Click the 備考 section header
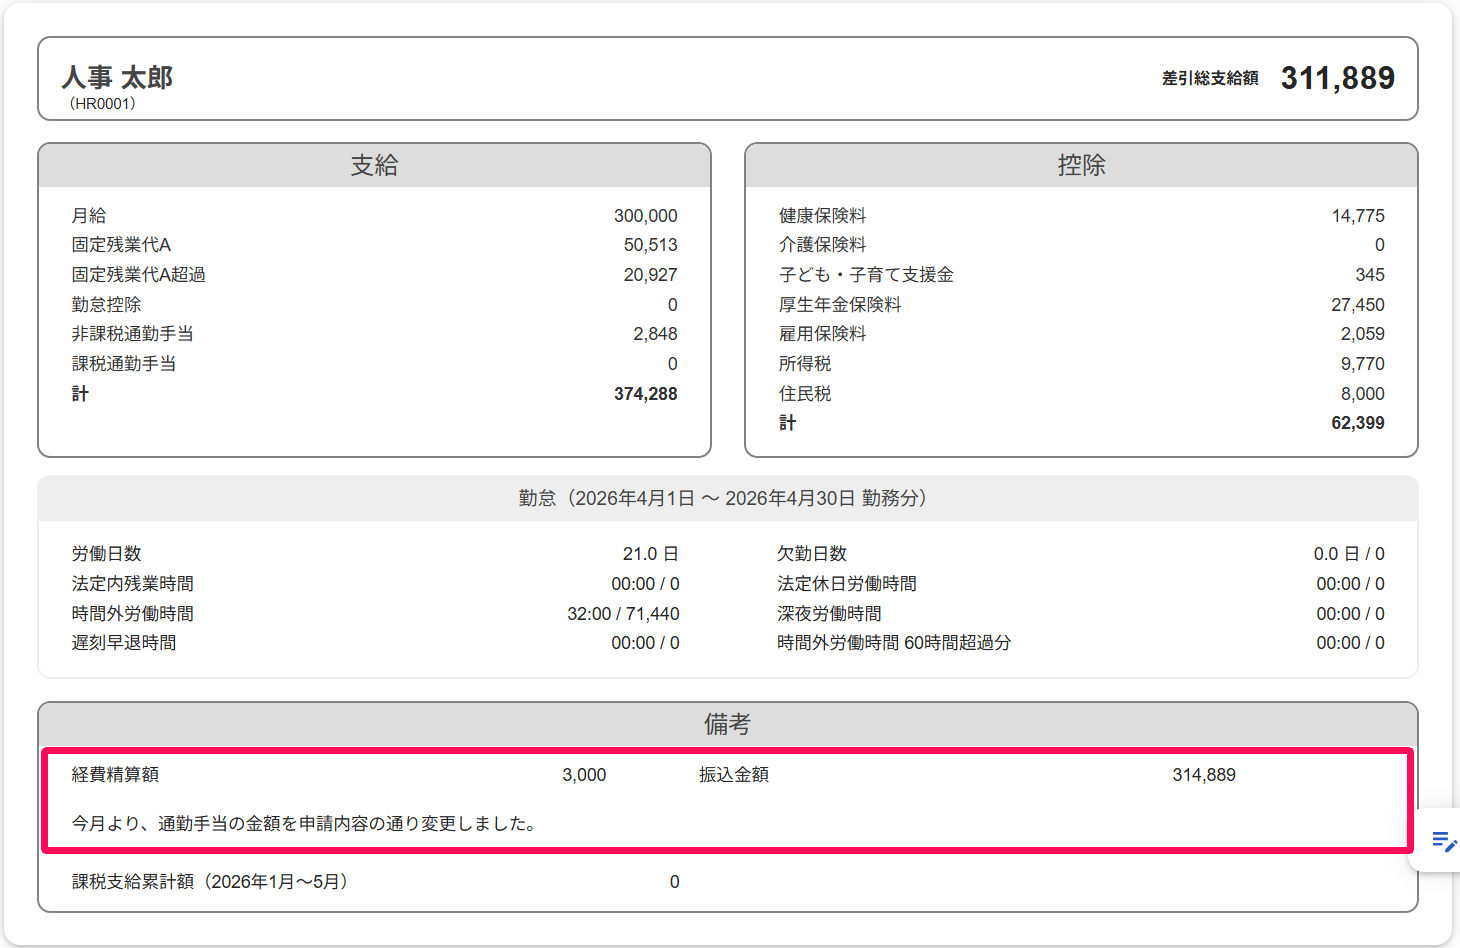Screen dimensions: 1460x948 click(x=728, y=724)
